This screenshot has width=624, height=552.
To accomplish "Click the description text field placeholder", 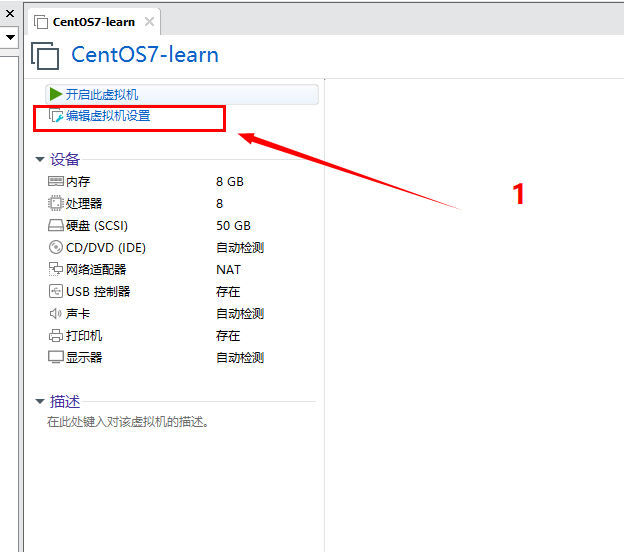I will [x=128, y=422].
